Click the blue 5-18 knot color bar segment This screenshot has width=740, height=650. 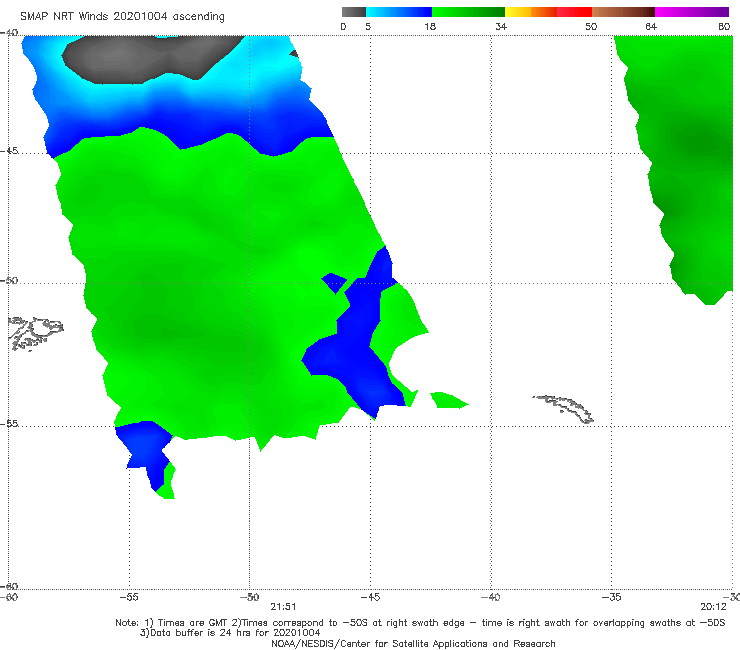[x=399, y=12]
